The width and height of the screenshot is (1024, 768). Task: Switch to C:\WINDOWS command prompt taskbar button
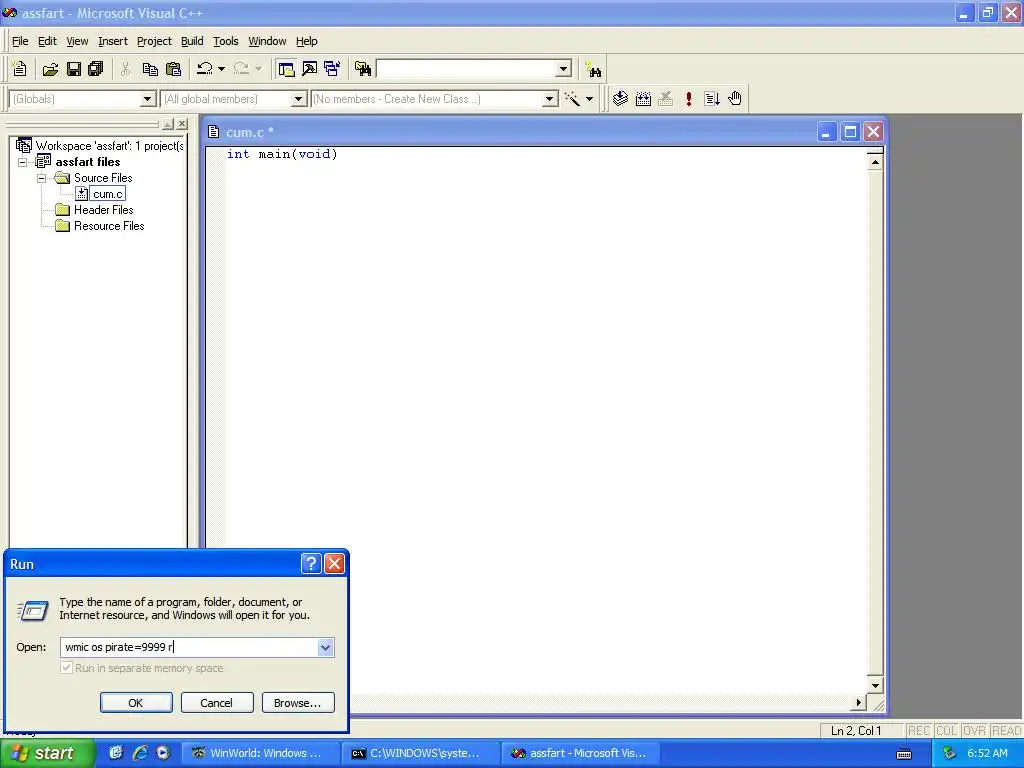(419, 753)
